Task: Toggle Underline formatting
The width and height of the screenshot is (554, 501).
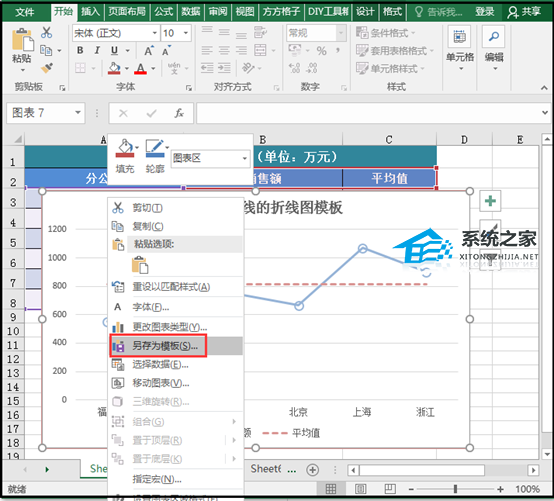Action: [114, 51]
